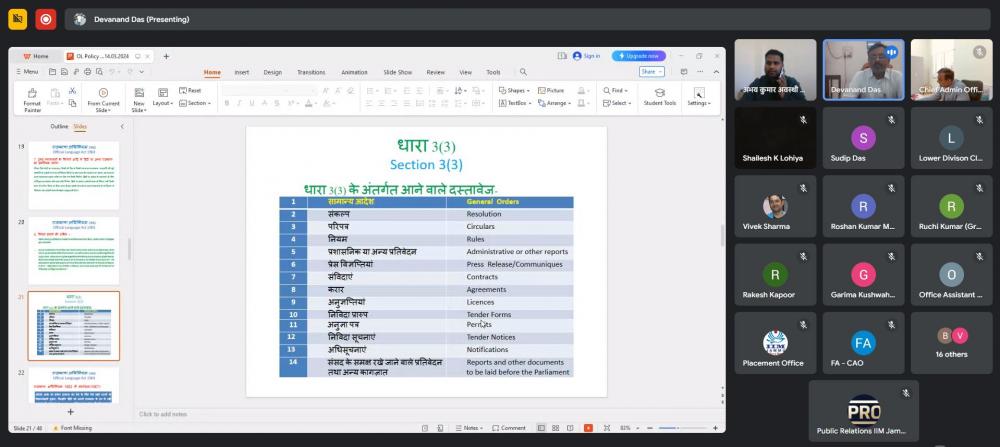1000x447 pixels.
Task: Expand the Share dropdown button
Action: pos(651,72)
